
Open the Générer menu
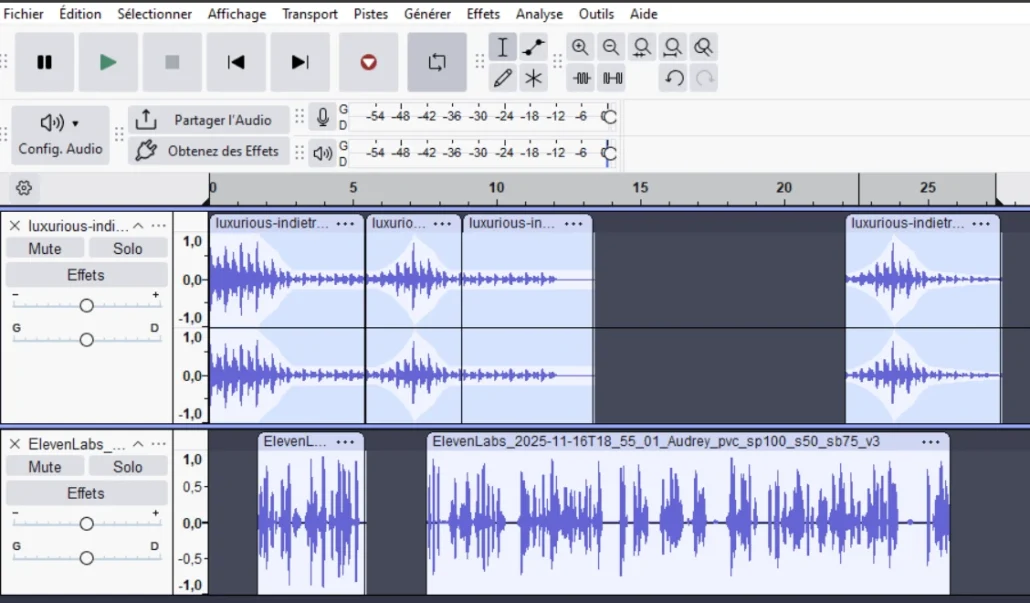pos(428,14)
